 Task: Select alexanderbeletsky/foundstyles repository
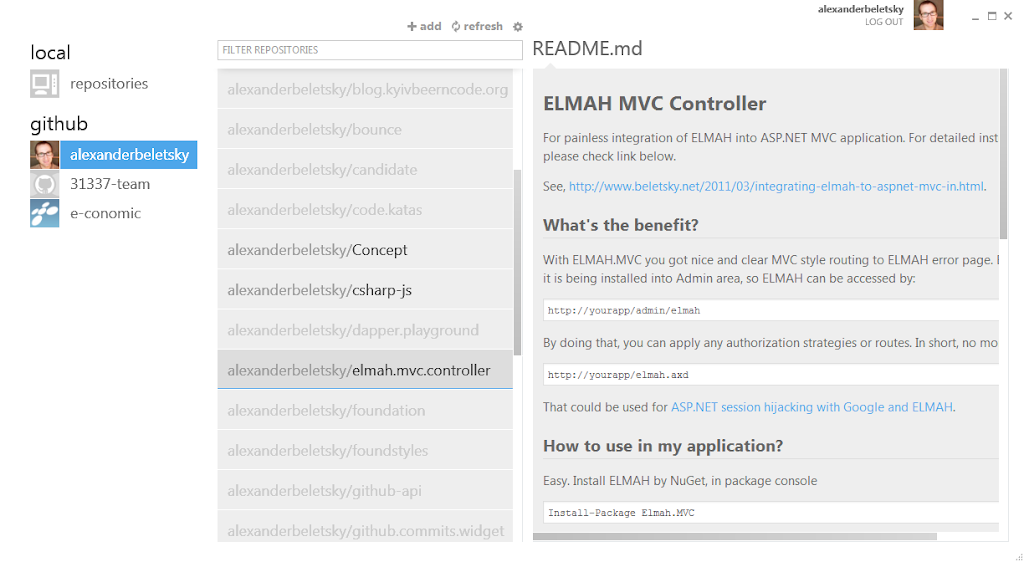pyautogui.click(x=365, y=450)
